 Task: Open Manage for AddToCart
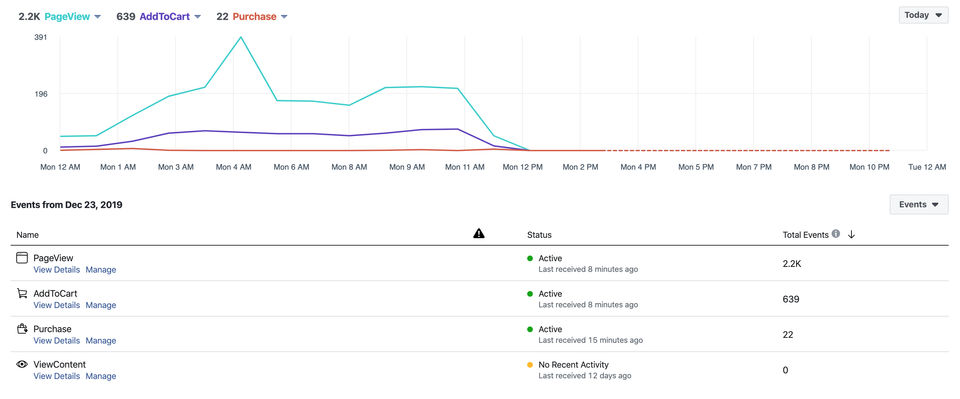pyautogui.click(x=100, y=305)
